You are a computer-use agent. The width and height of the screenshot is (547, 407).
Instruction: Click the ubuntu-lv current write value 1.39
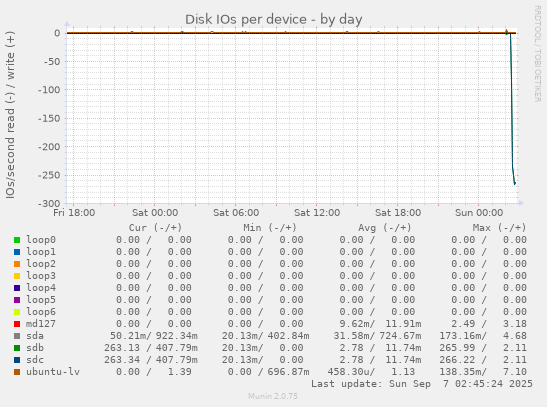coord(180,372)
